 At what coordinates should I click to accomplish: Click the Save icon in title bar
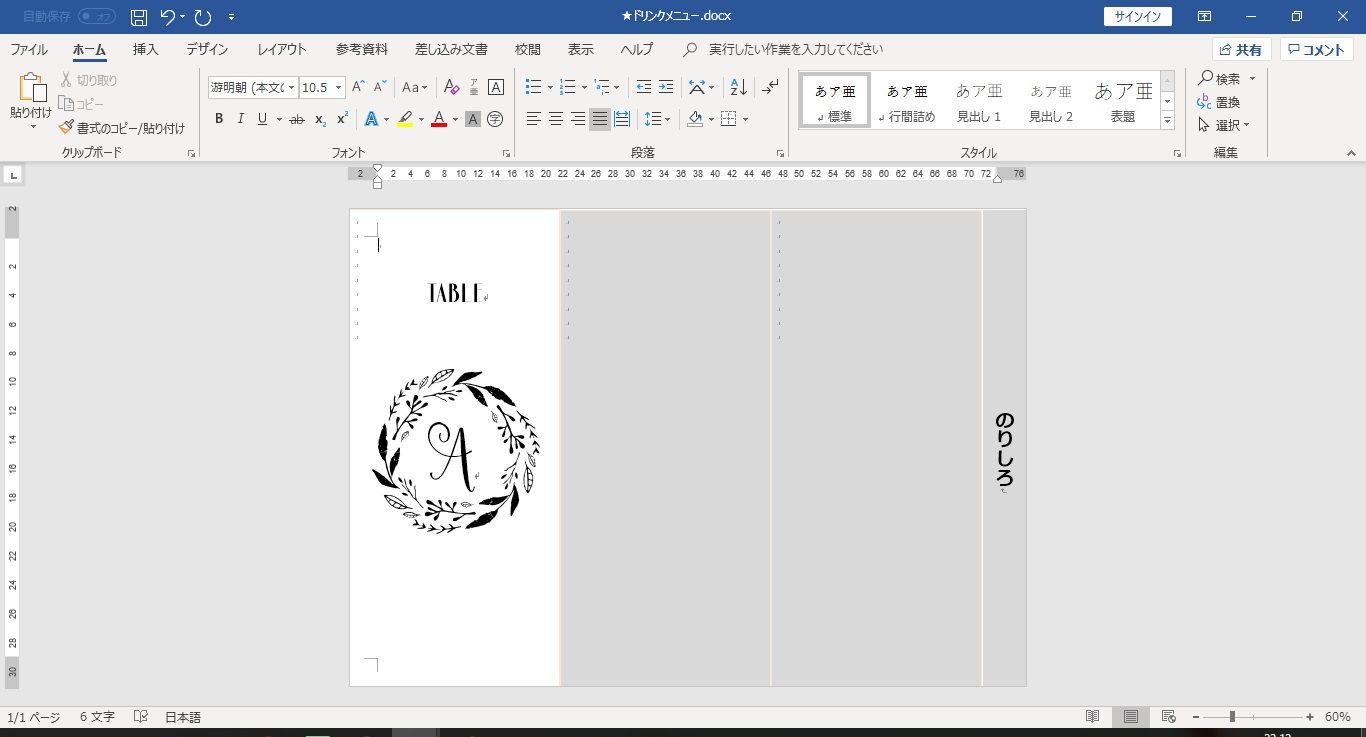[139, 17]
